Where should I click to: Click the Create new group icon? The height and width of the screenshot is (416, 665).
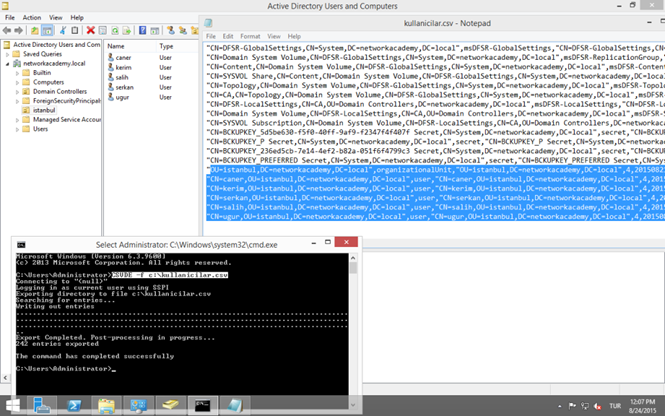pyautogui.click(x=183, y=31)
